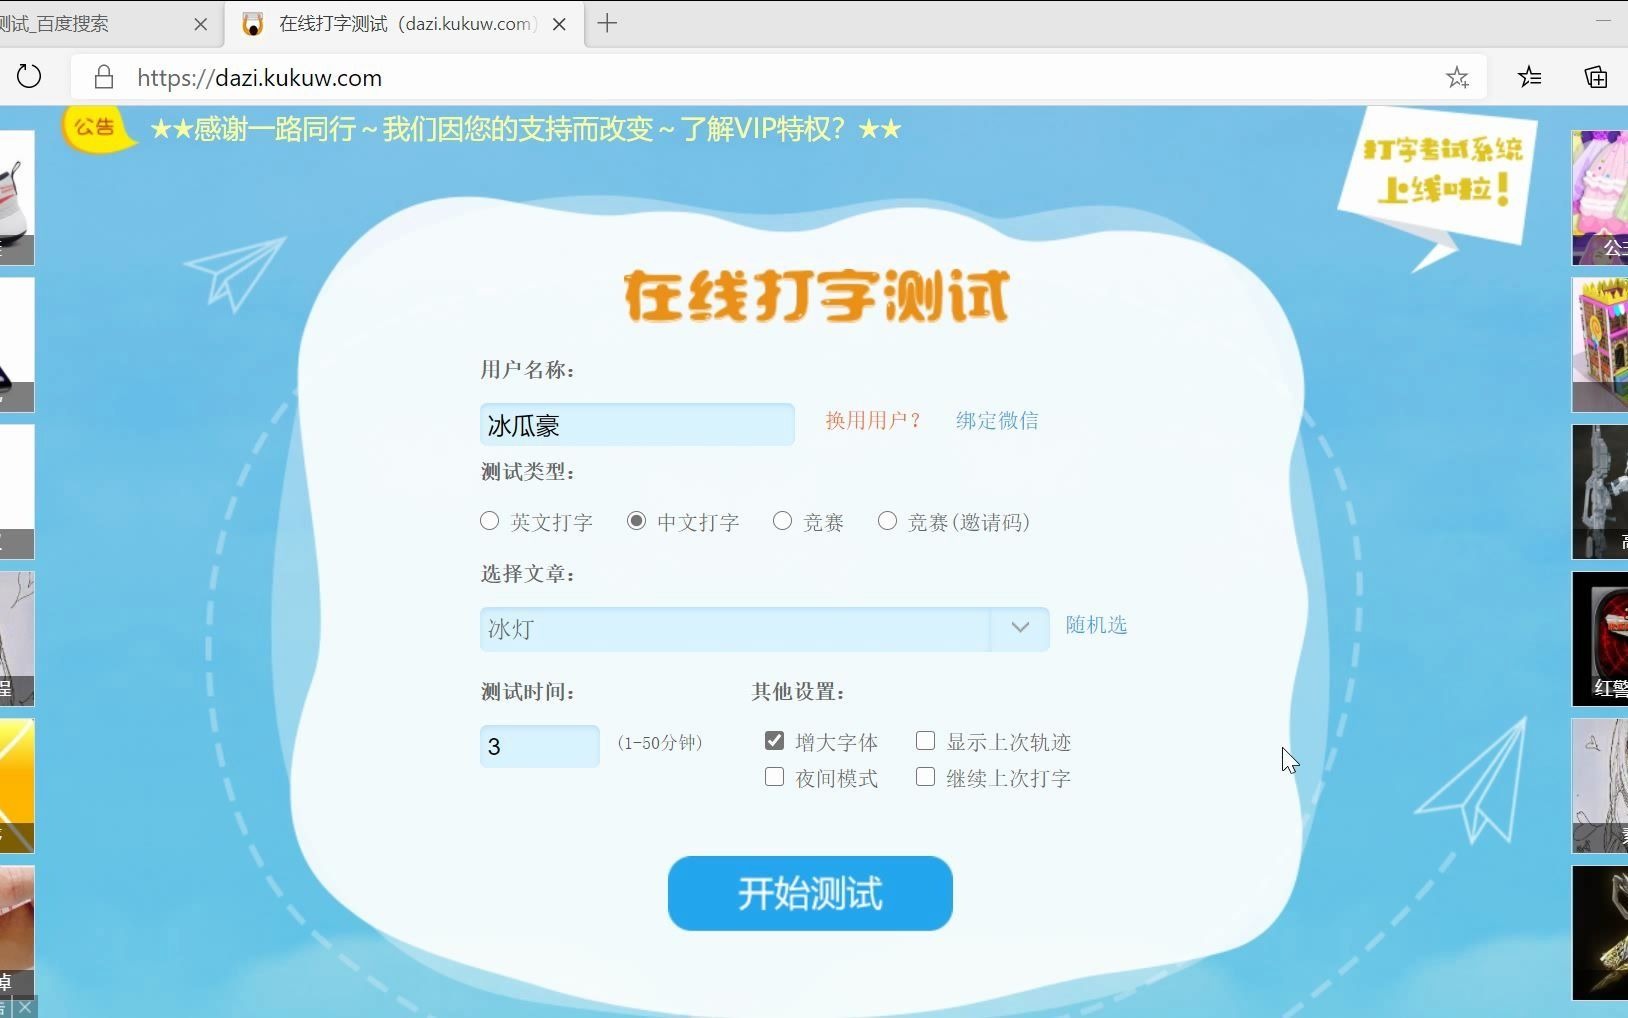Click the lock icon in address bar
This screenshot has height=1018, width=1628.
click(104, 77)
